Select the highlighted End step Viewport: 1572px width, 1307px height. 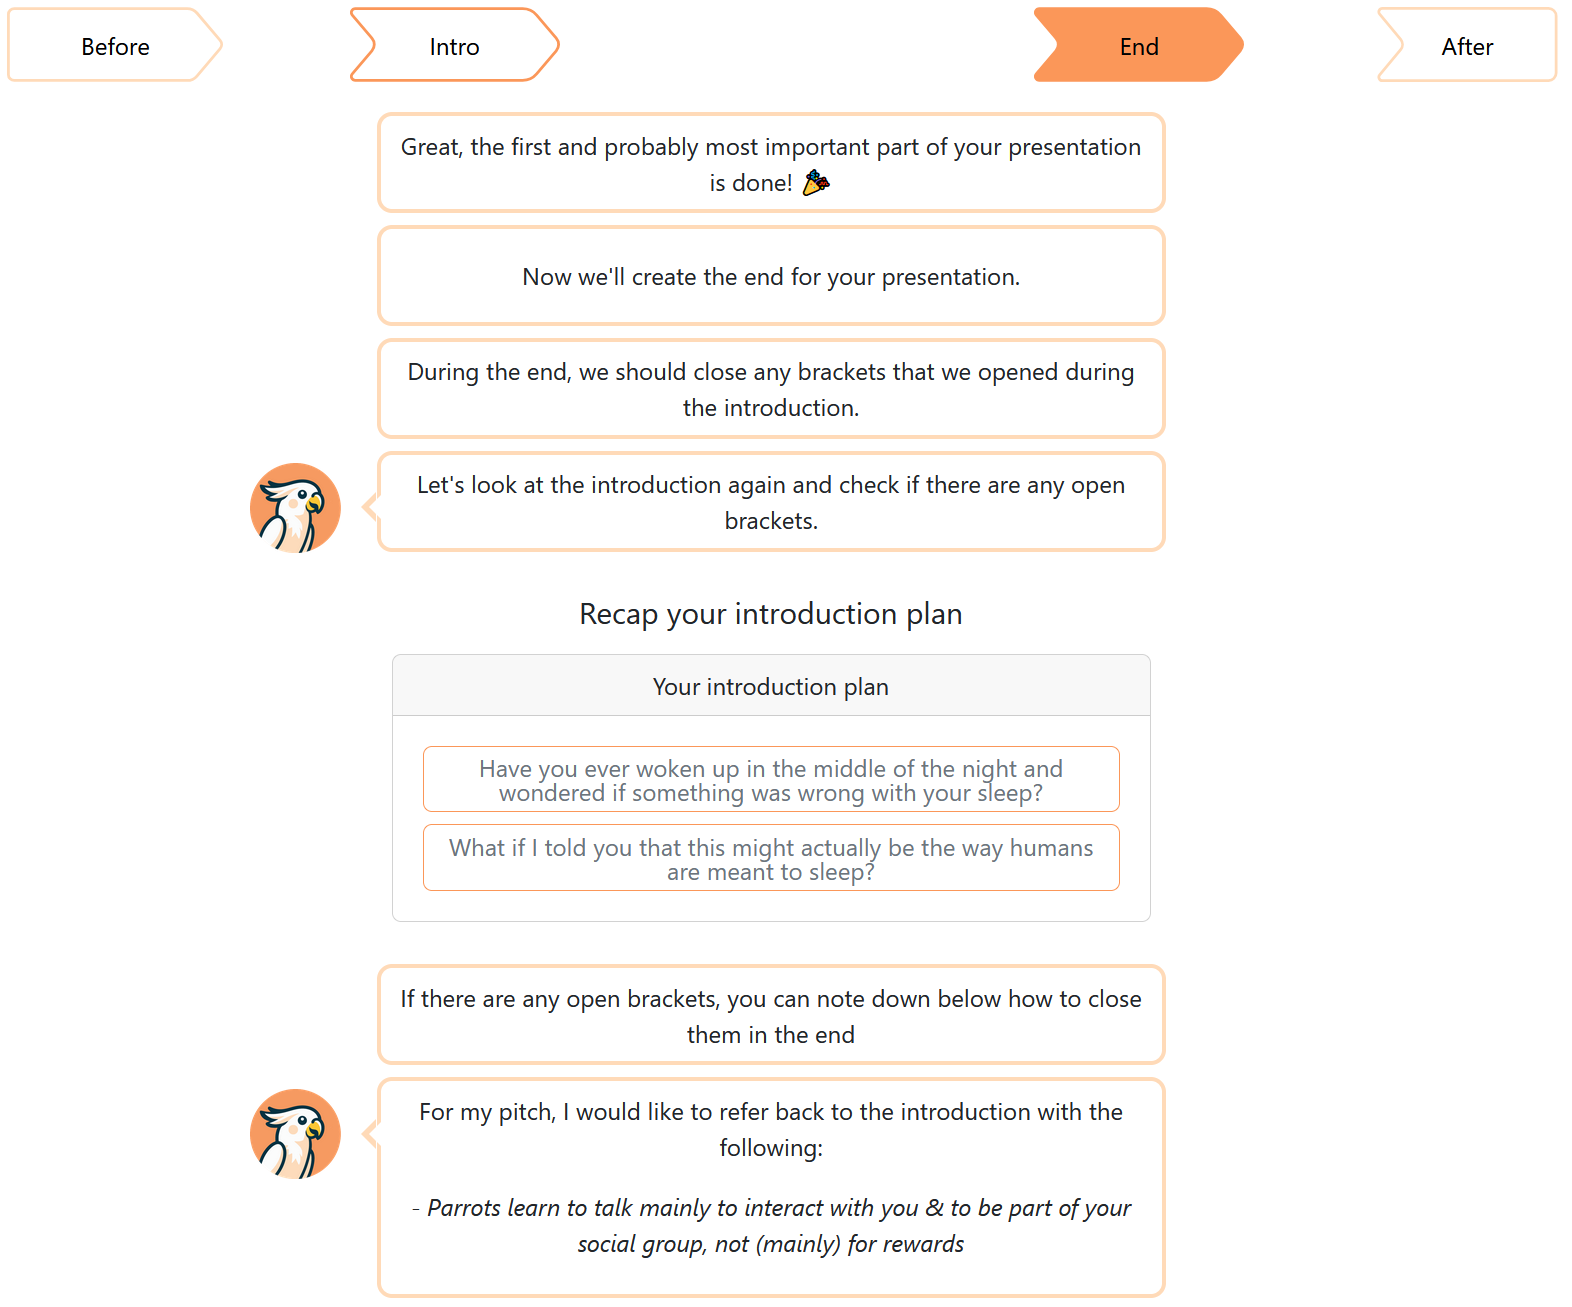coord(1138,47)
